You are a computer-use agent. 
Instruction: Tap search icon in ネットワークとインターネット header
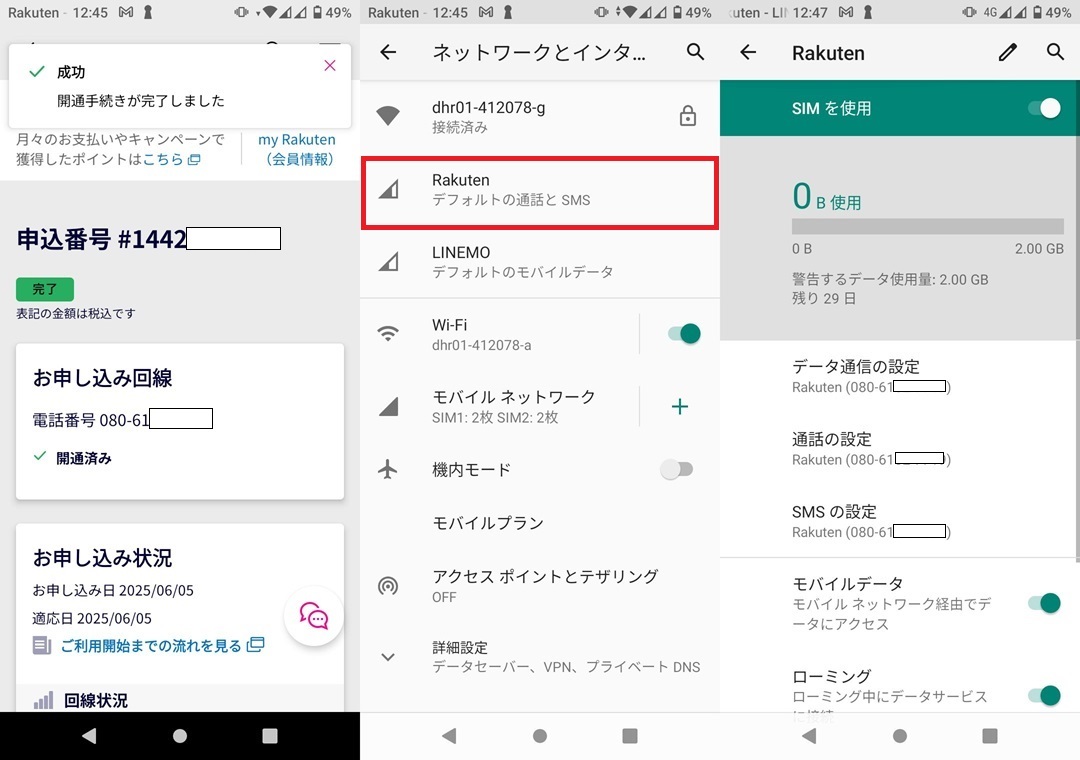click(x=695, y=52)
